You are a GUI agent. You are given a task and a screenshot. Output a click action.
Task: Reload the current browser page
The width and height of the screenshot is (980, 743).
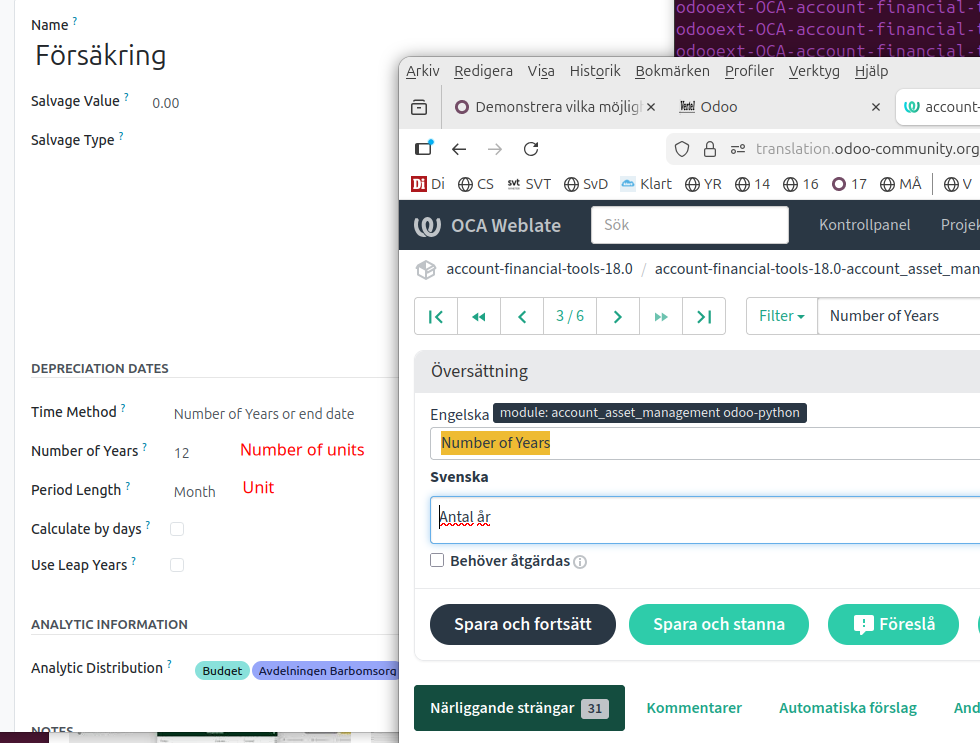tap(531, 149)
